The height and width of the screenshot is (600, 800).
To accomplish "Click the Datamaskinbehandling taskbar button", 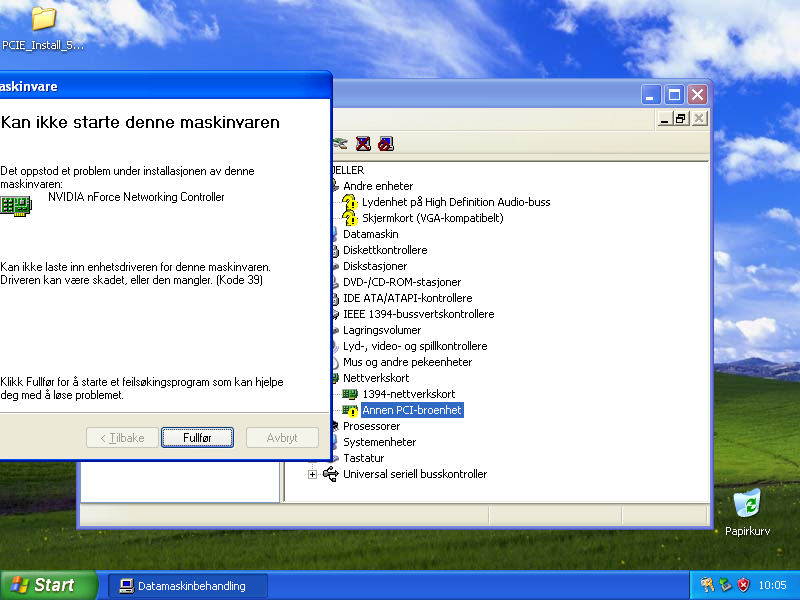I will (188, 586).
